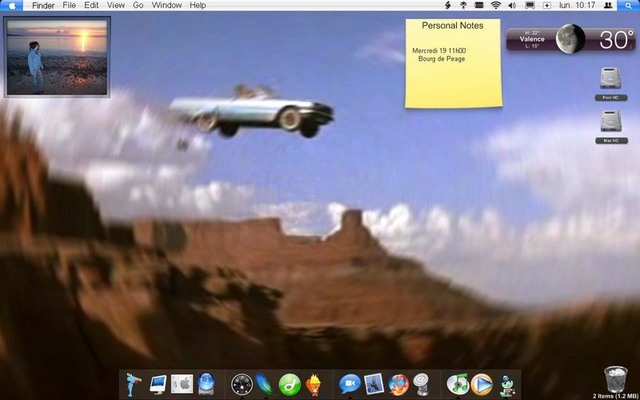Click the 2 items (1.2 MB) Trash label

click(x=615, y=396)
